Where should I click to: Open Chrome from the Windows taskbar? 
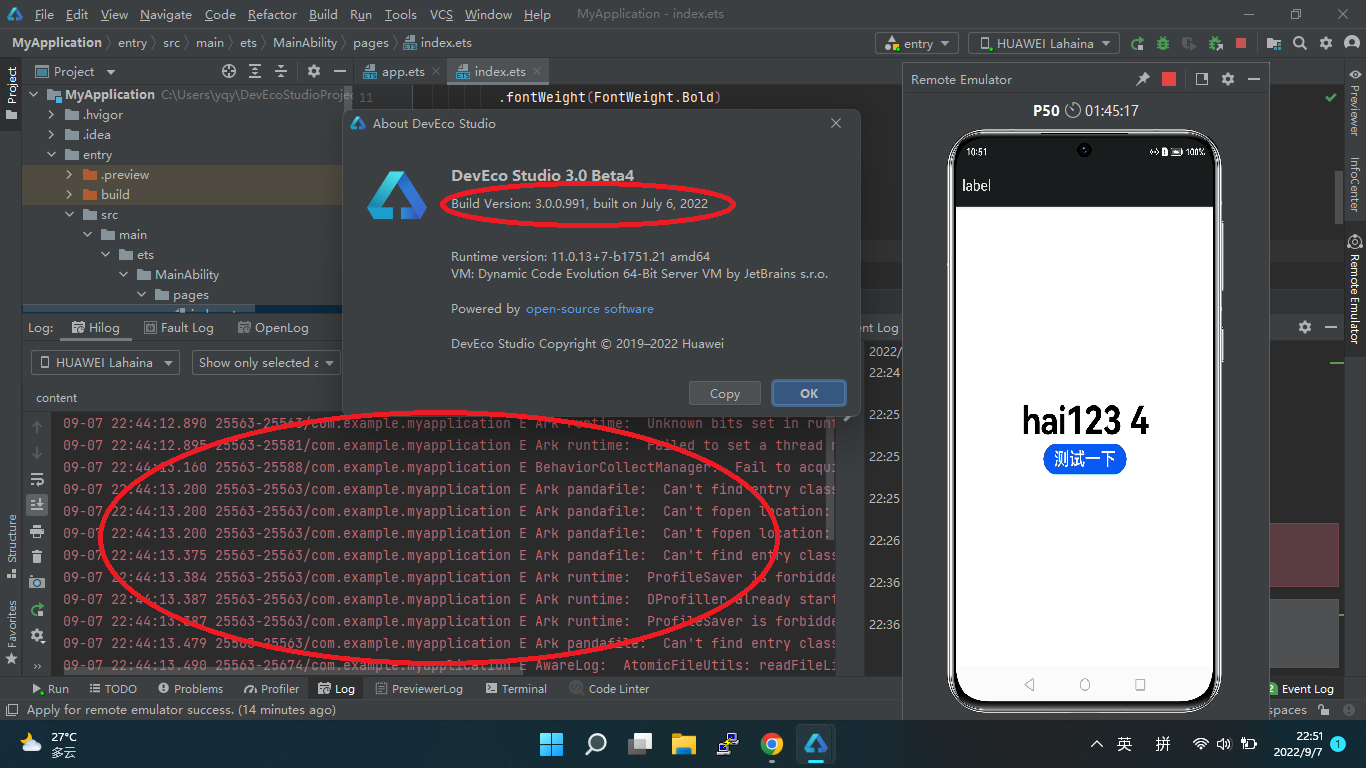(x=771, y=743)
